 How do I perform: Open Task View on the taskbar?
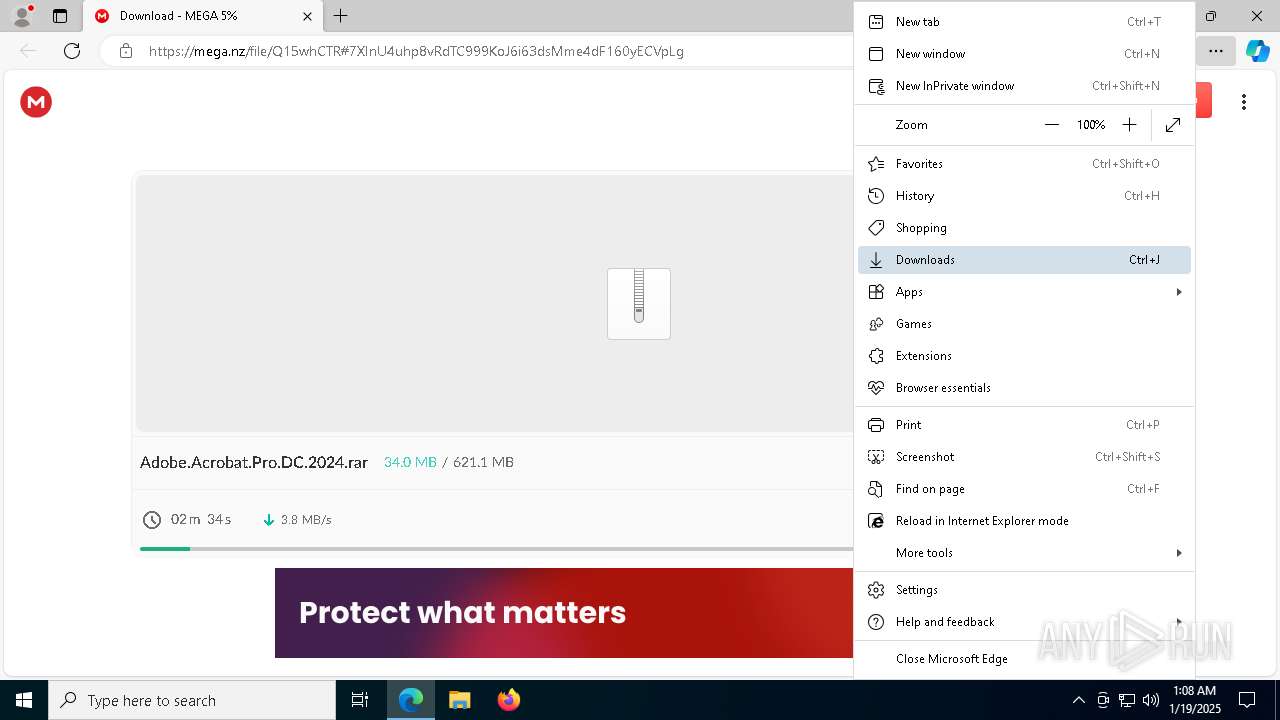click(x=360, y=700)
